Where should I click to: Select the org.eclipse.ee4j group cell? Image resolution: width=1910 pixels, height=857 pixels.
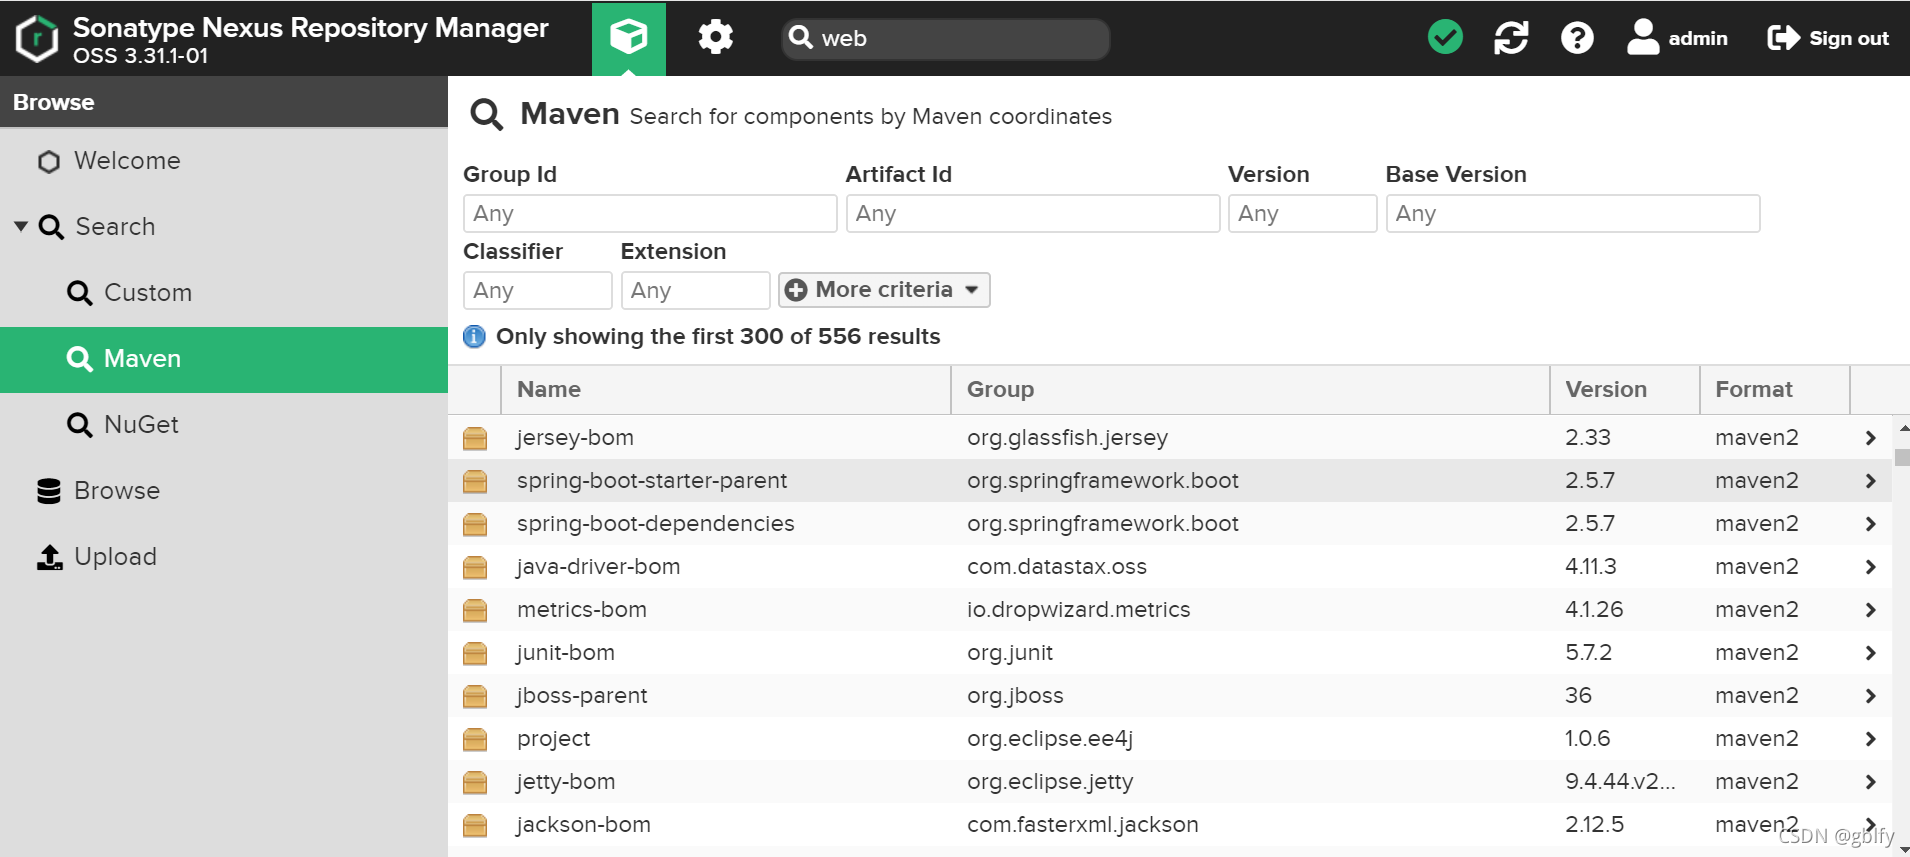coord(1049,739)
